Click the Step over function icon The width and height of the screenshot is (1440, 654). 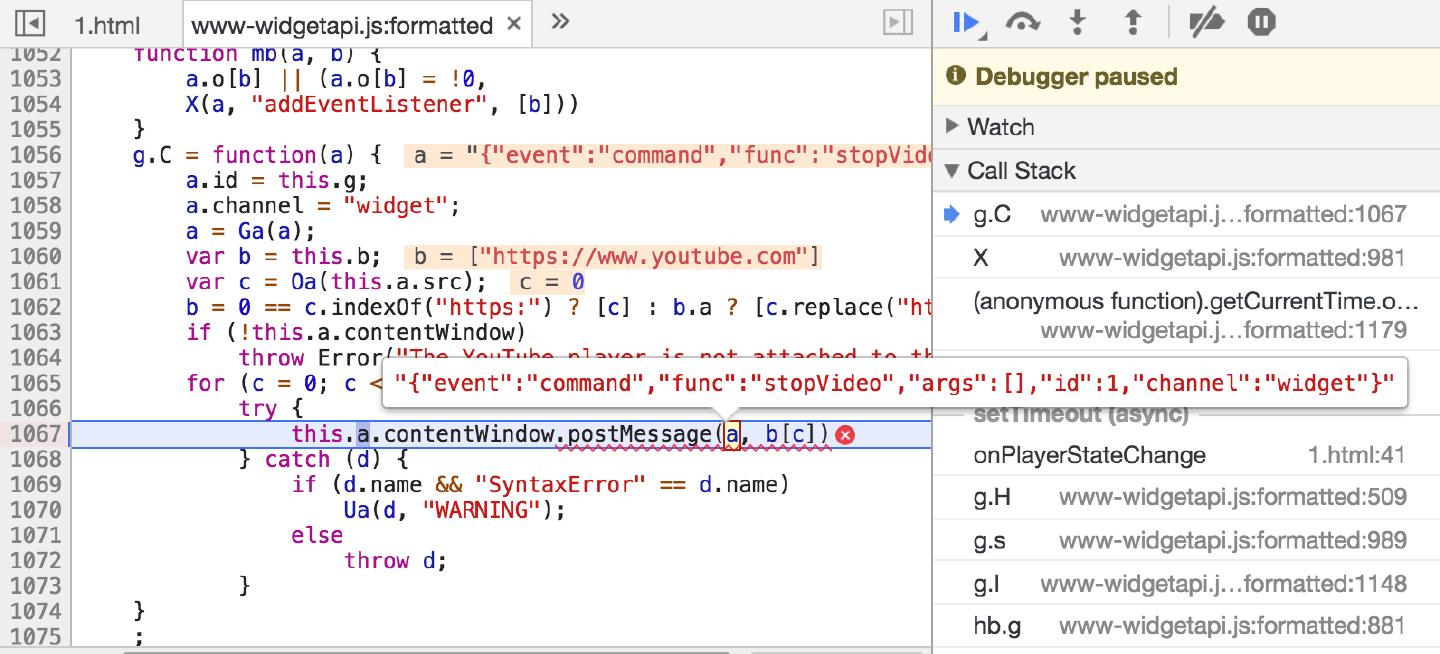1022,22
